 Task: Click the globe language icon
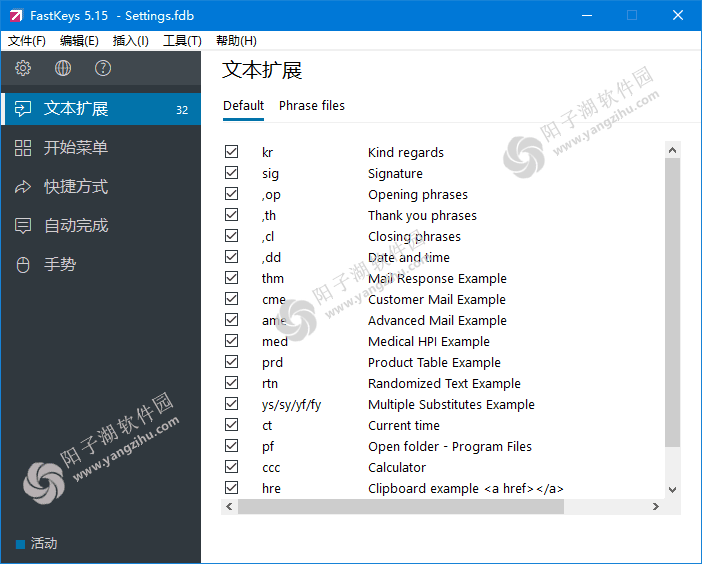pyautogui.click(x=63, y=68)
